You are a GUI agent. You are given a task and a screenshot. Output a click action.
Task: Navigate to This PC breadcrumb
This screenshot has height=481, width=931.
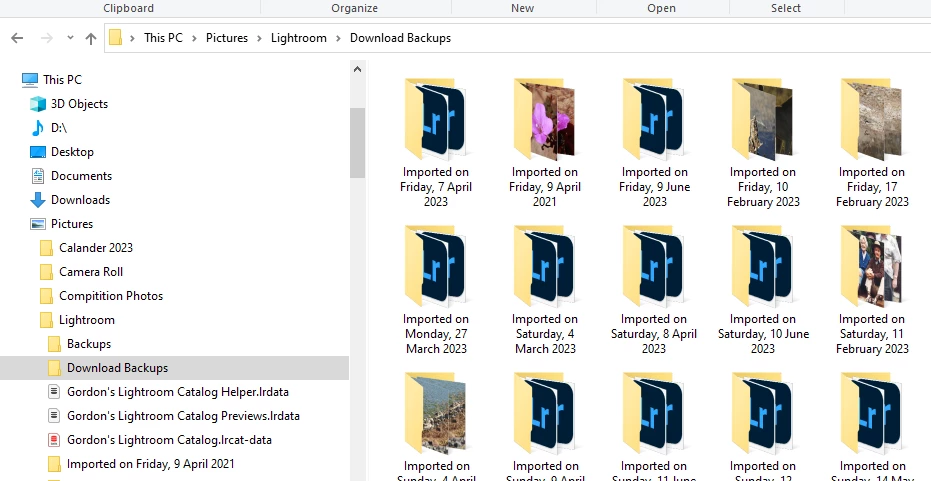pyautogui.click(x=163, y=38)
